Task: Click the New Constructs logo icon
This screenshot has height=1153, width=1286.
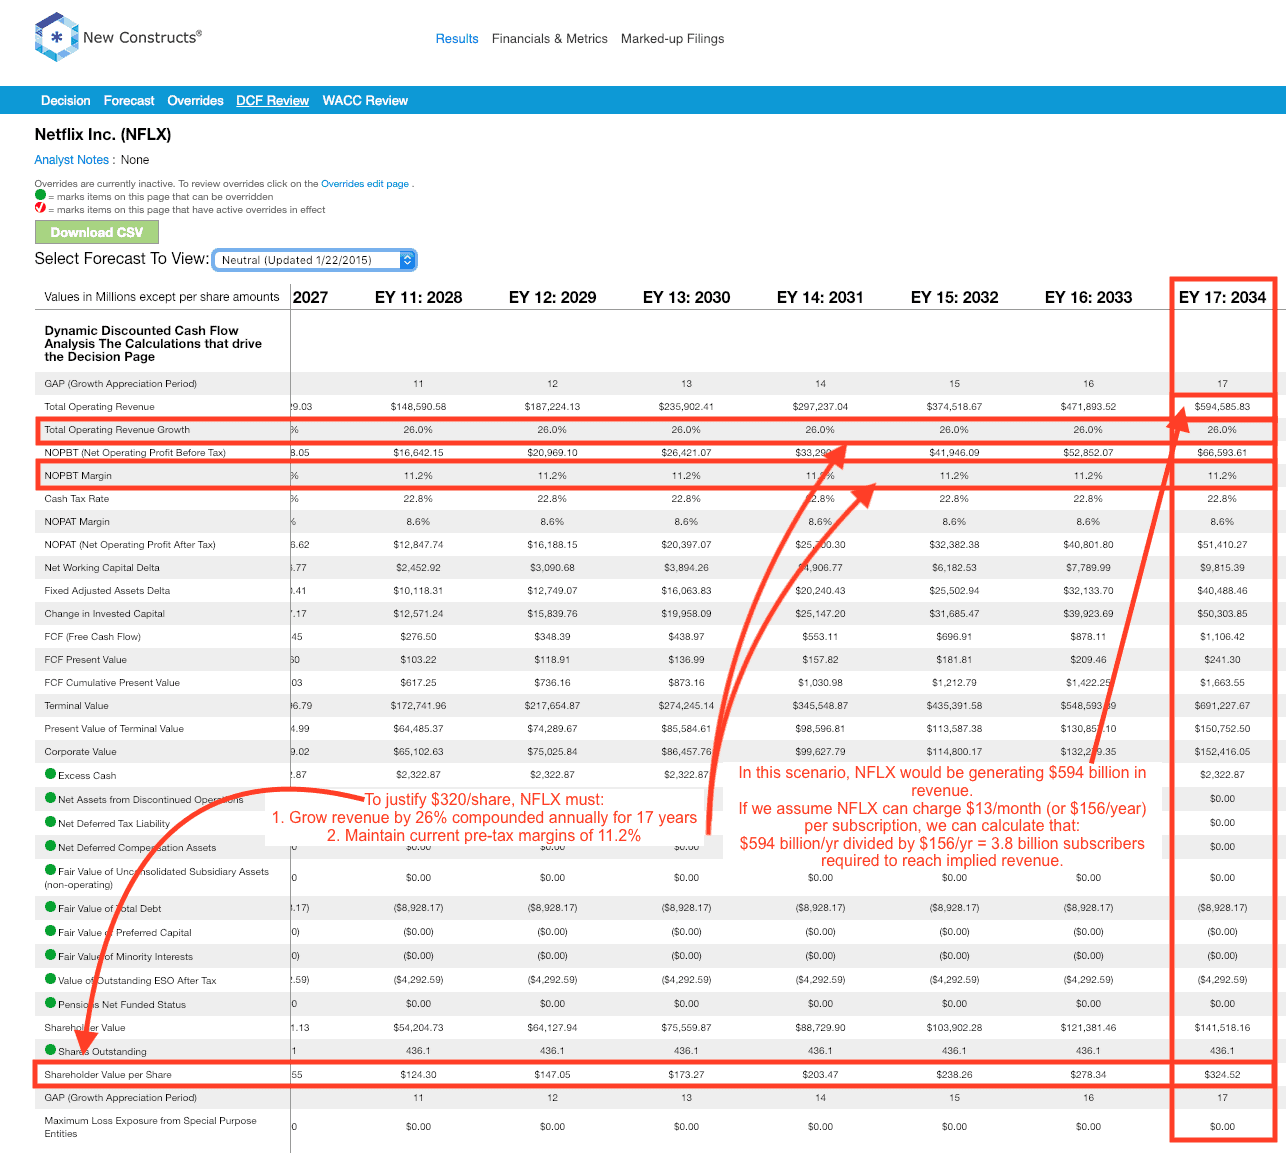Action: tap(56, 37)
